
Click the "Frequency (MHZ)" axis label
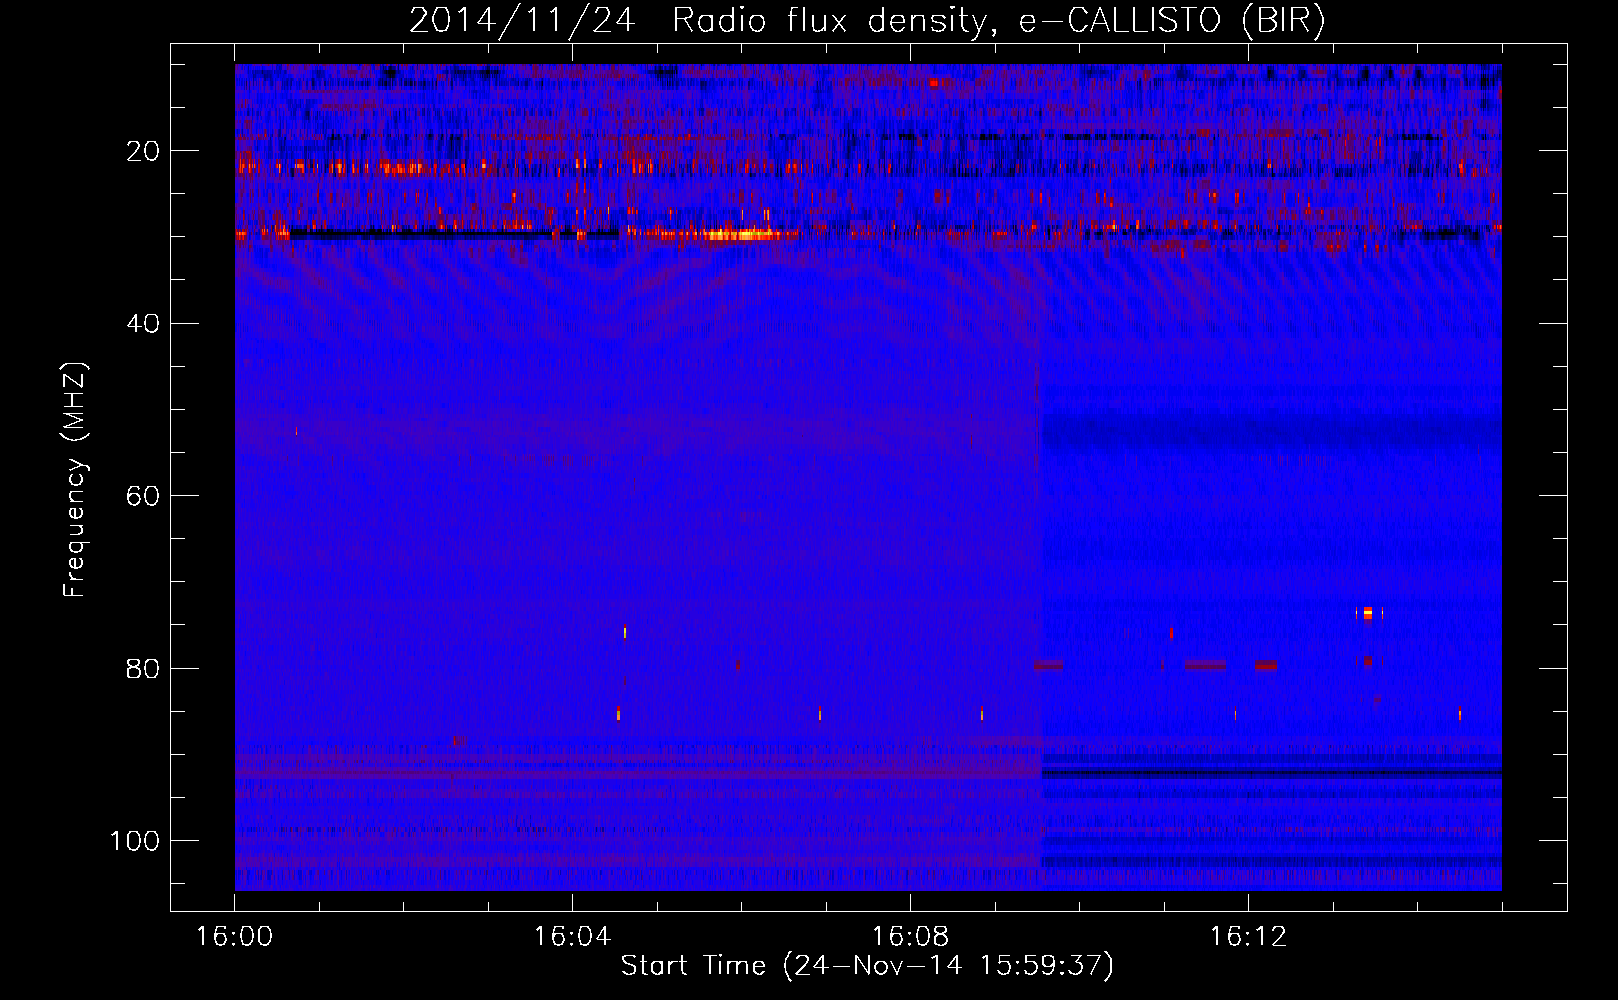pyautogui.click(x=75, y=480)
